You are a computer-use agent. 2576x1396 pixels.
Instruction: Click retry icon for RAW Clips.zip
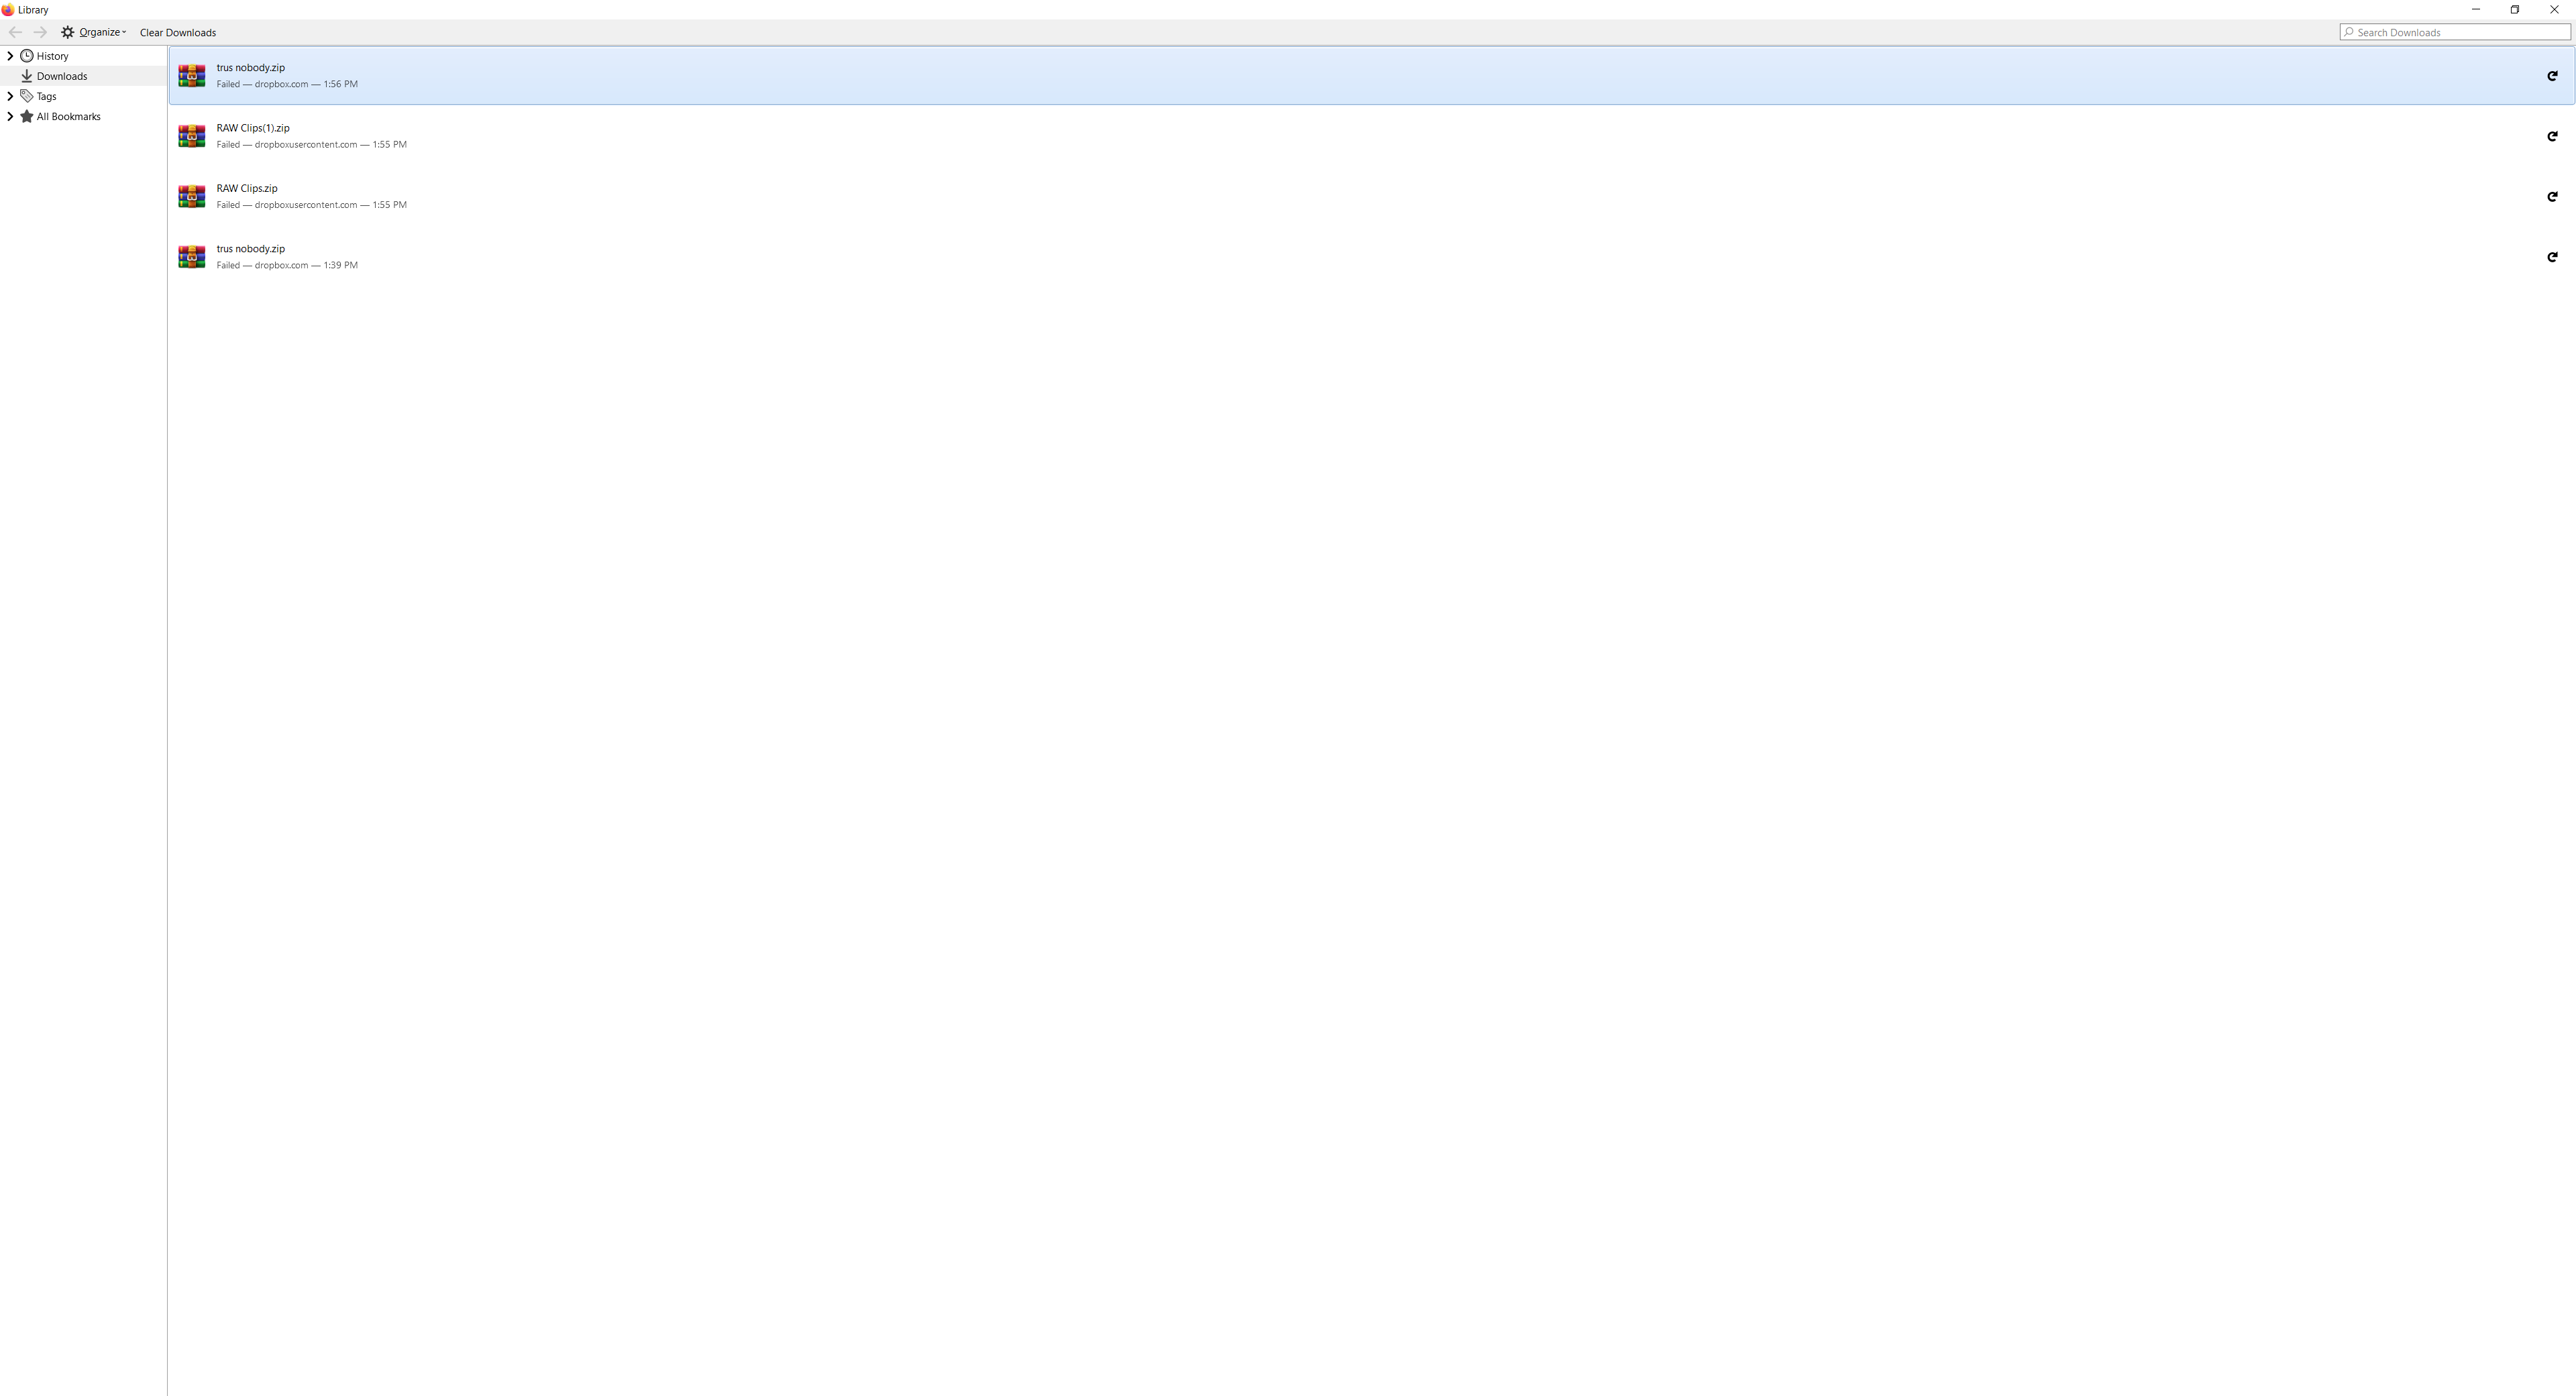[x=2554, y=196]
